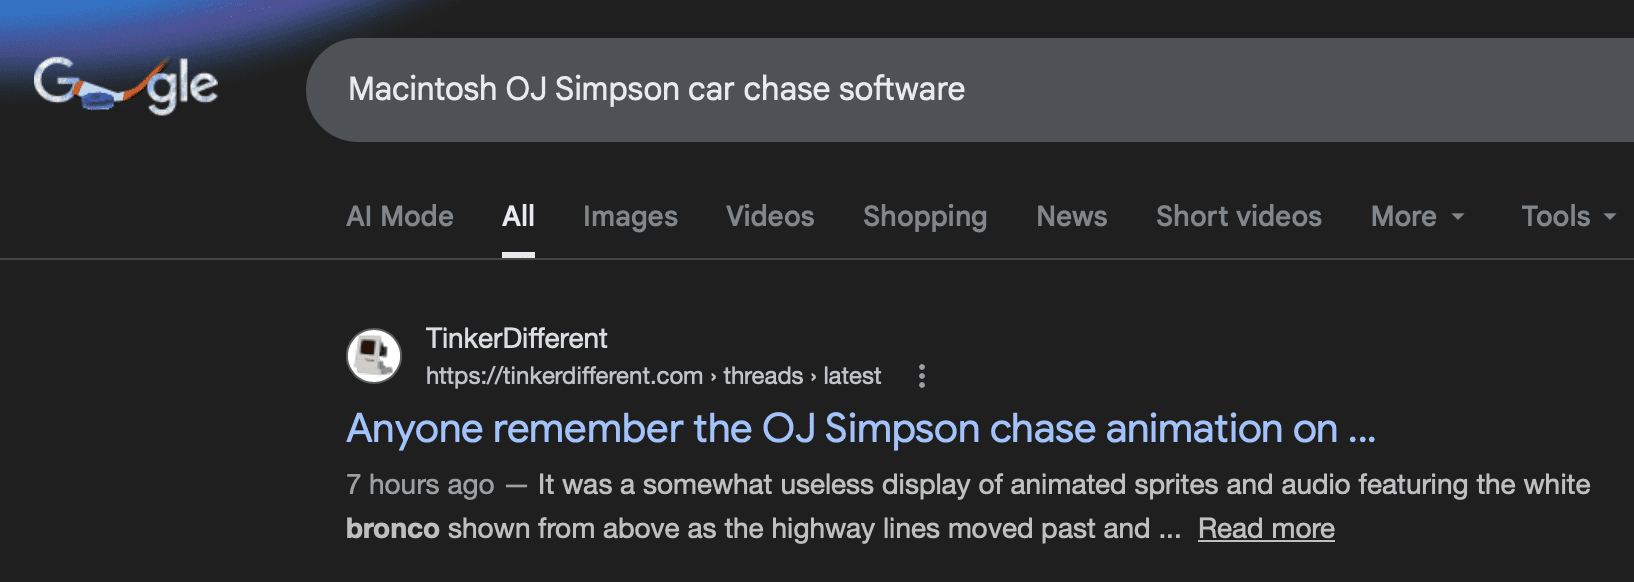Click the Google doodle logo
The width and height of the screenshot is (1634, 582).
[x=126, y=86]
